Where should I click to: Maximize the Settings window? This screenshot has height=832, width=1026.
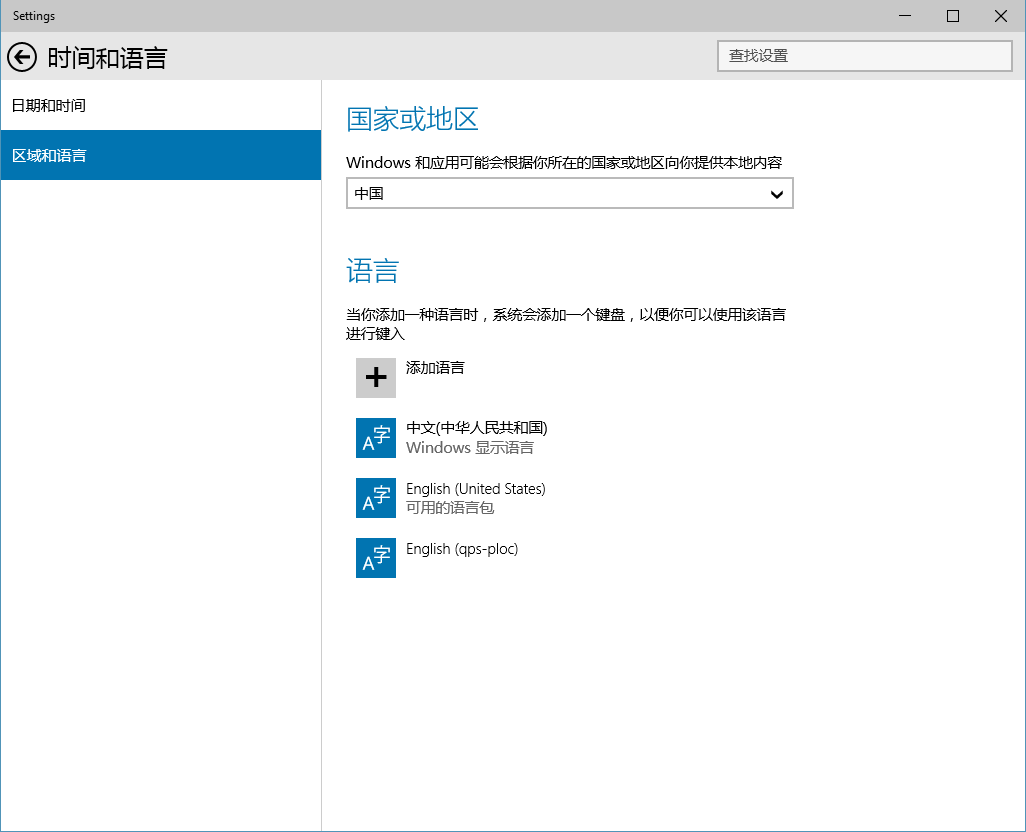pyautogui.click(x=953, y=16)
